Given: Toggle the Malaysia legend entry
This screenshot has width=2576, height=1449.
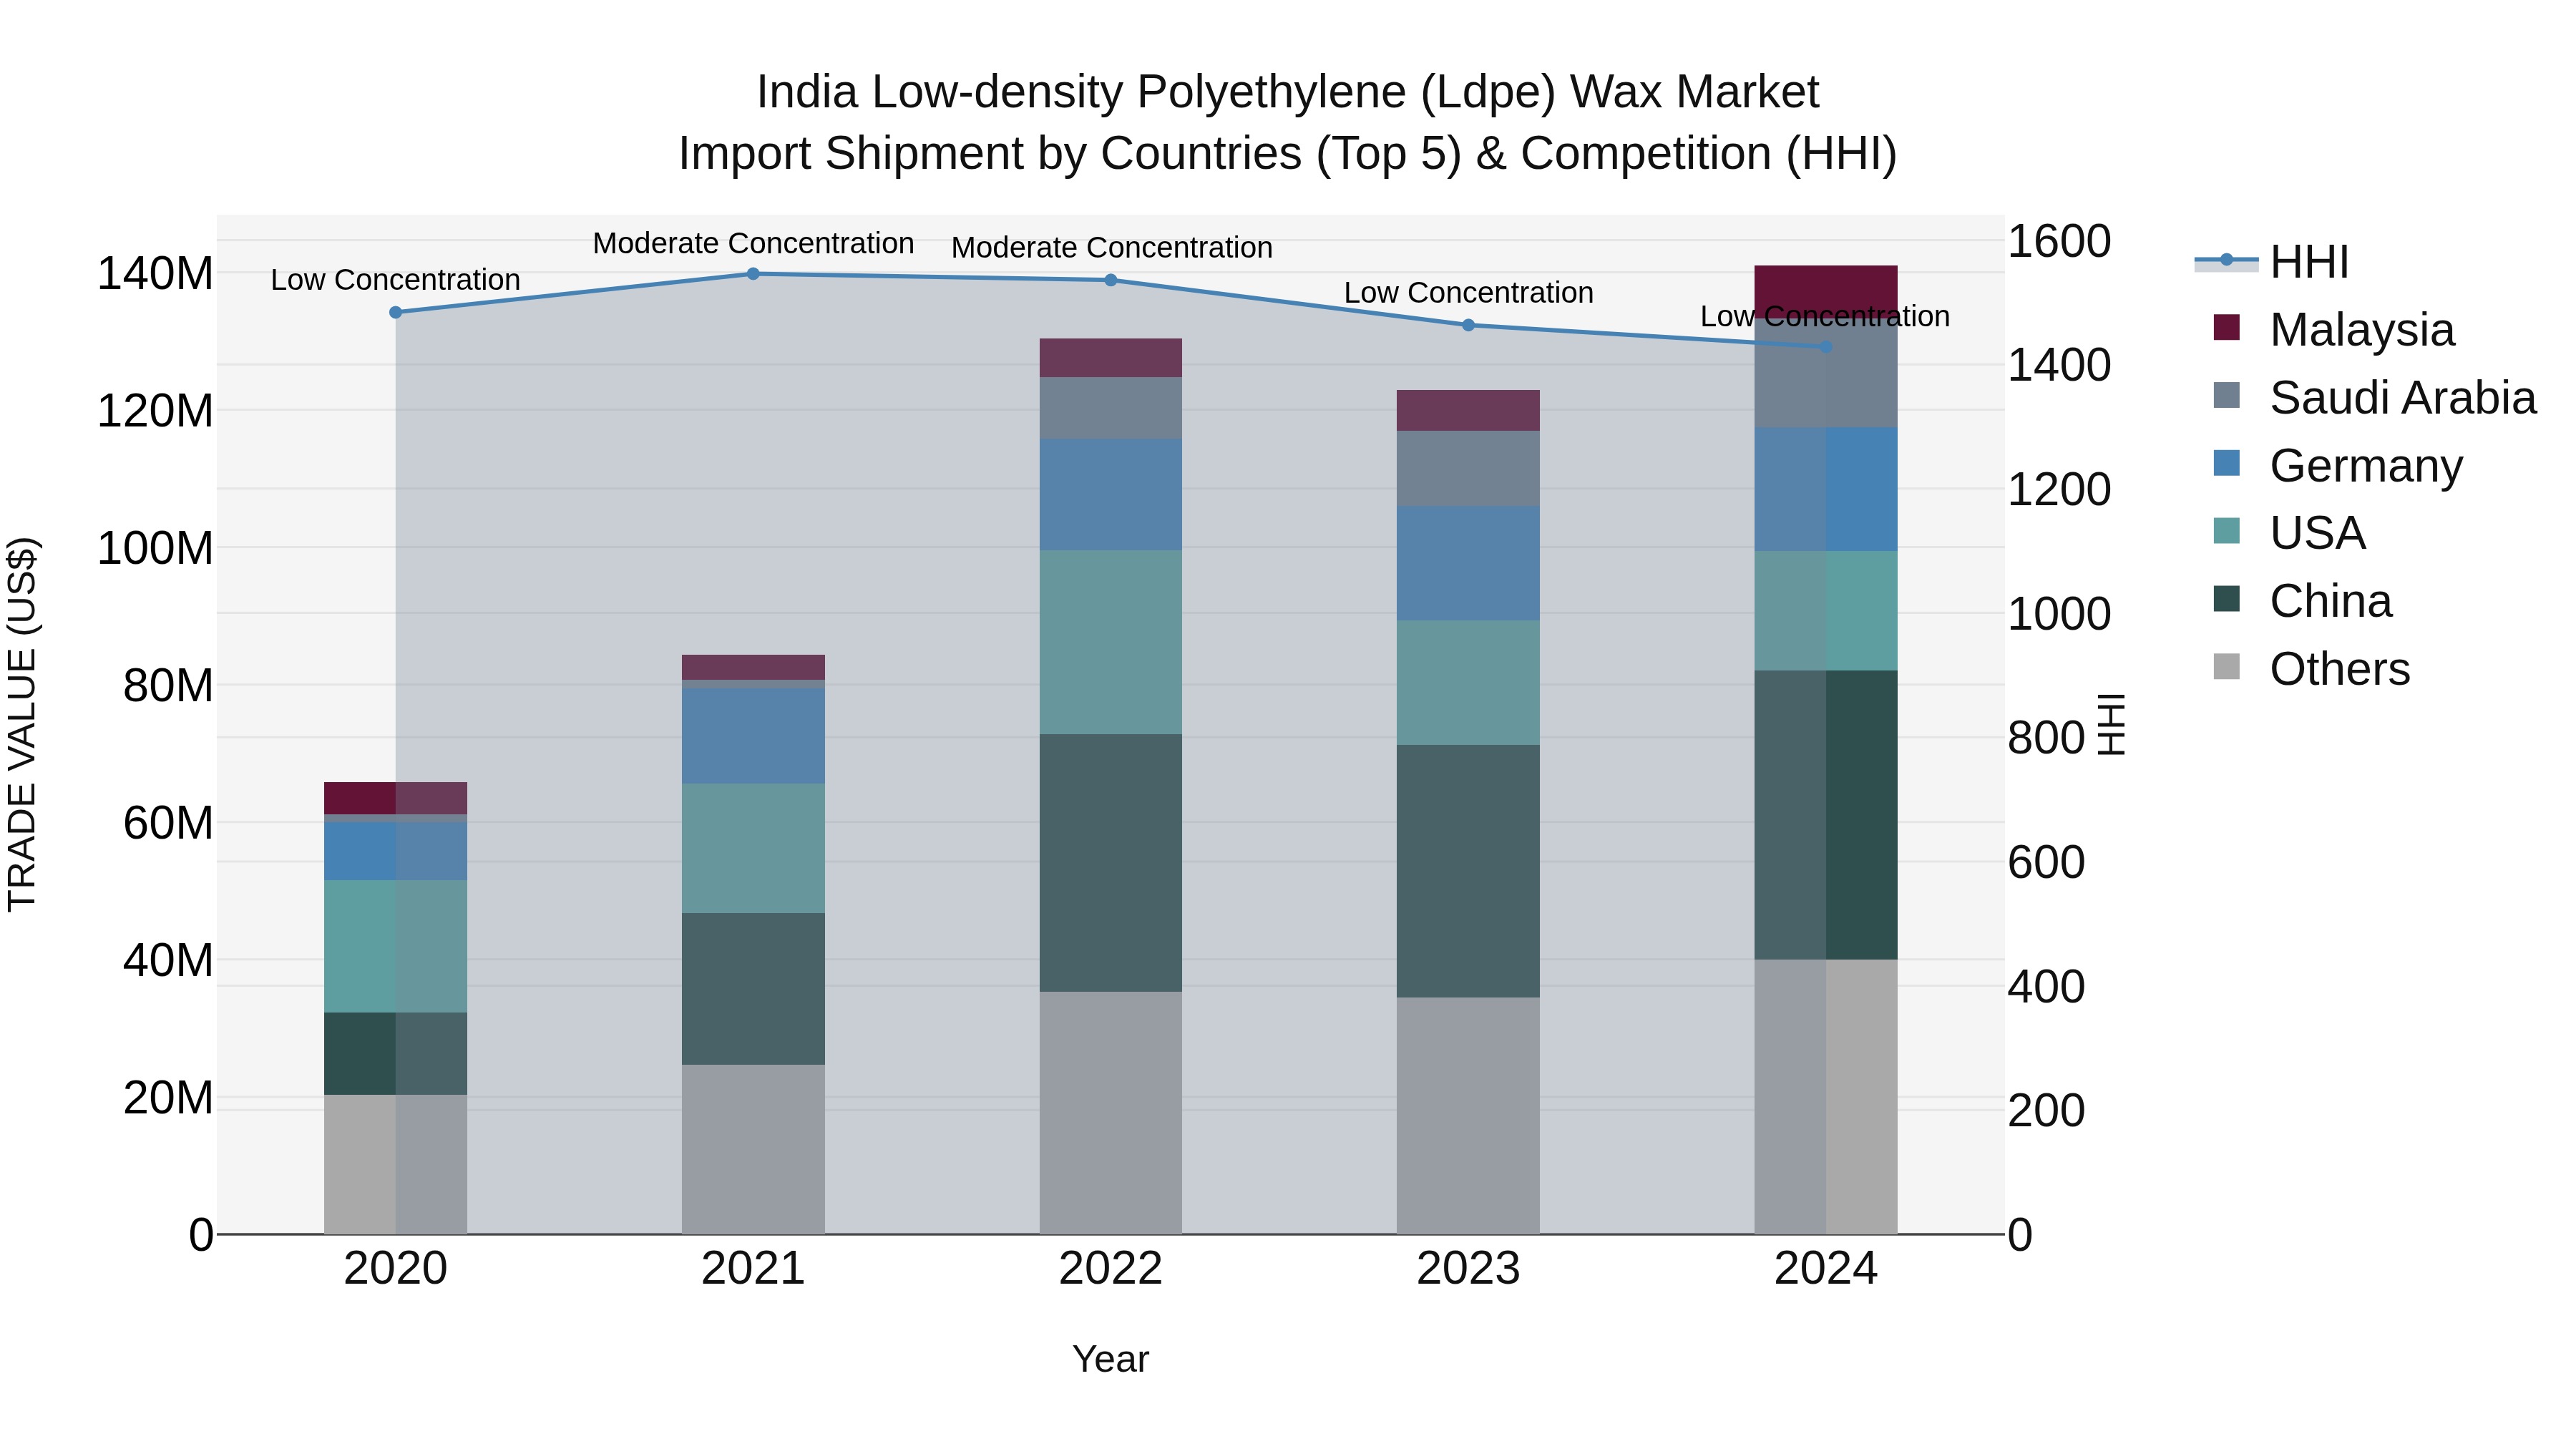Looking at the screenshot, I should coord(2334,330).
